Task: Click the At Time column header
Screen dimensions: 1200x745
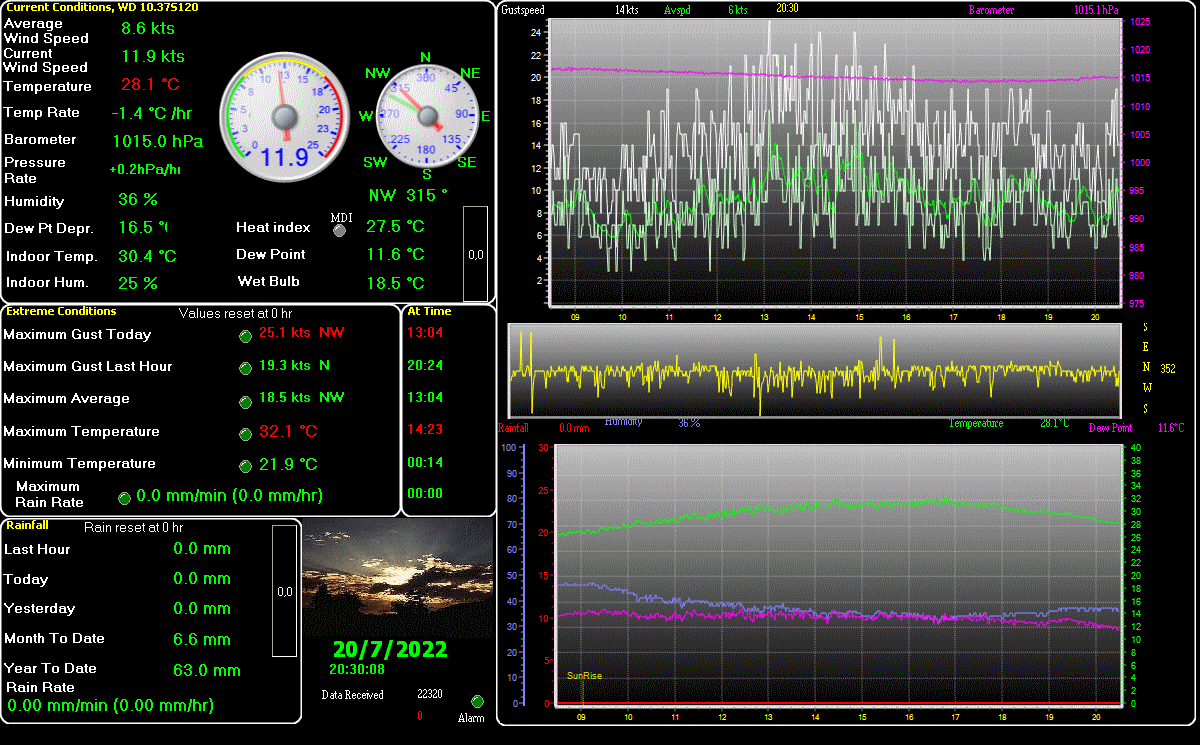Action: click(428, 311)
